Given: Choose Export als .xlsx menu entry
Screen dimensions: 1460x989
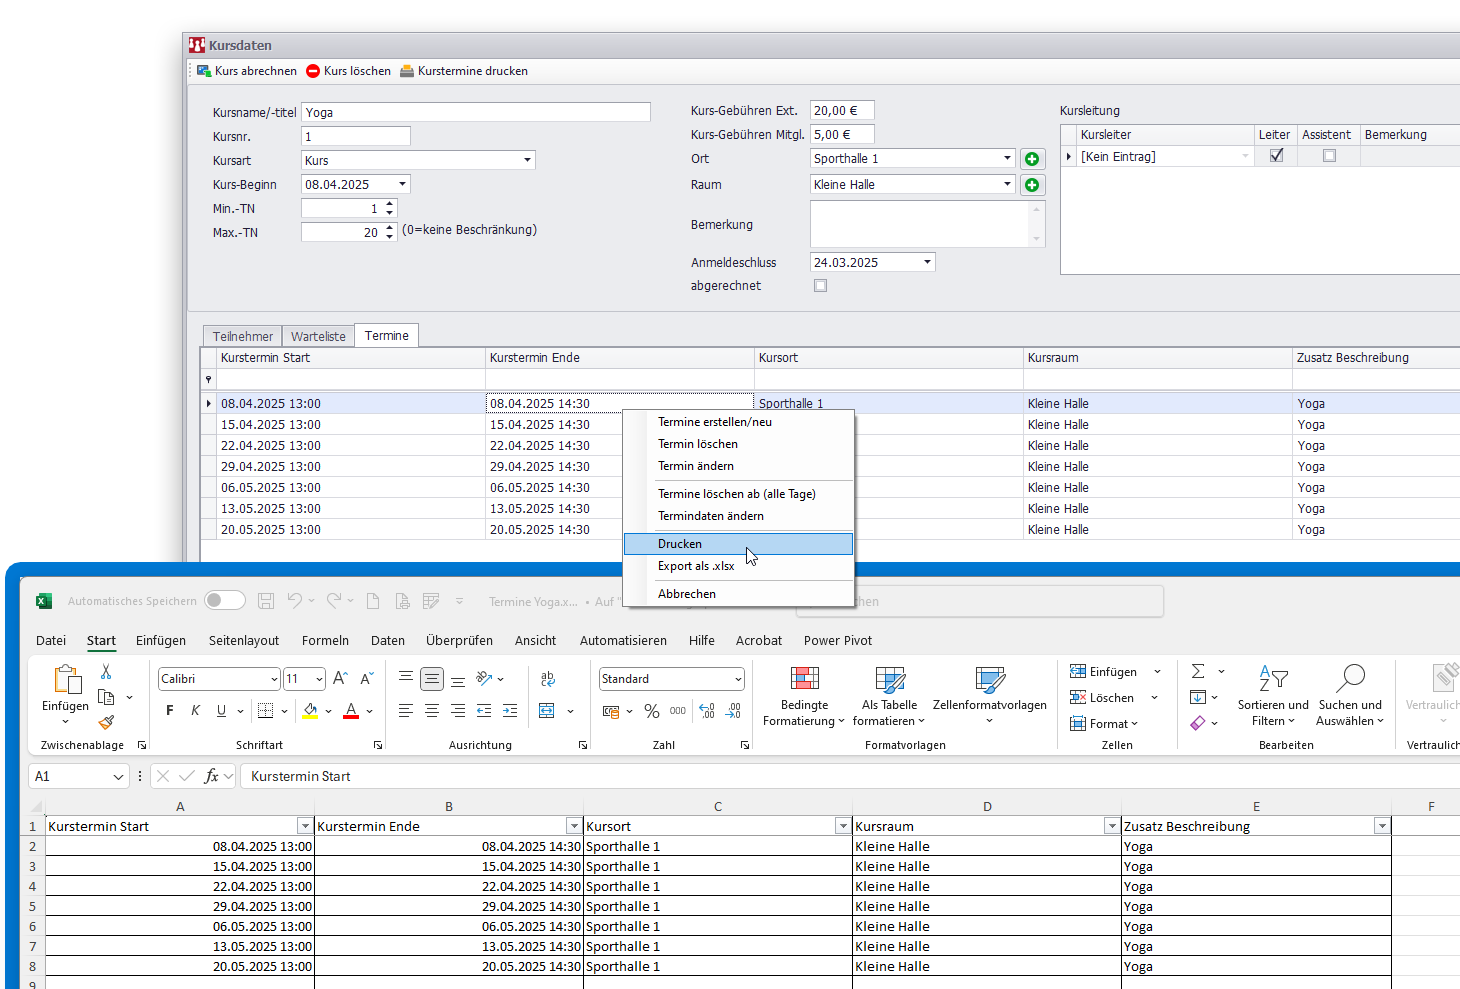Looking at the screenshot, I should coord(696,566).
